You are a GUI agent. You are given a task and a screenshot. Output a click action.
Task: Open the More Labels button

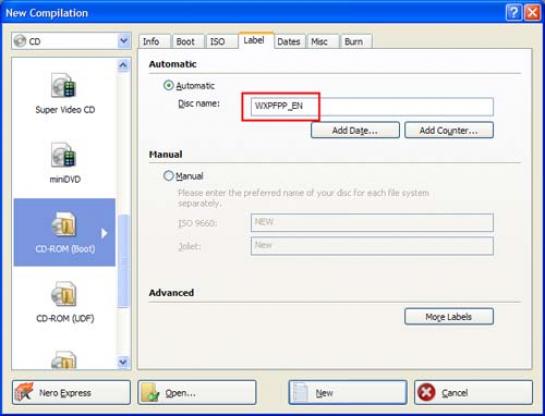pos(449,317)
